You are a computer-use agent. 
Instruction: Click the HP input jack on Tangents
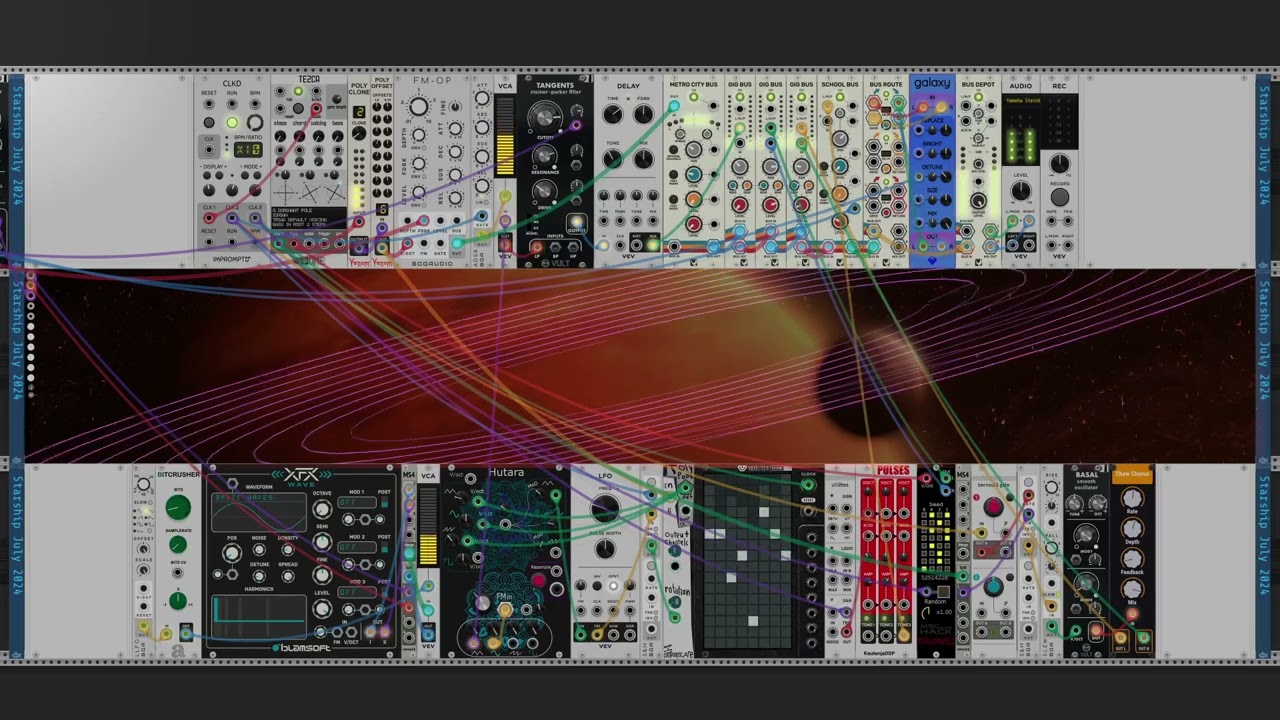click(x=572, y=247)
